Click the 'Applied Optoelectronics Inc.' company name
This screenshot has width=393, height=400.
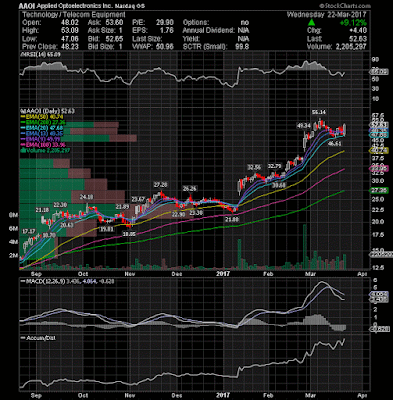(76, 6)
